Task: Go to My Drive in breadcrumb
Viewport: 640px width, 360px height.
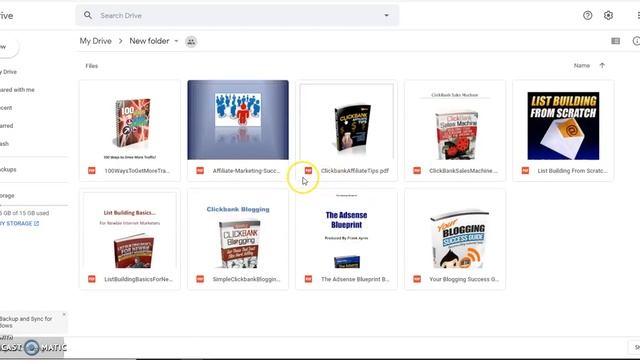Action: tap(96, 41)
